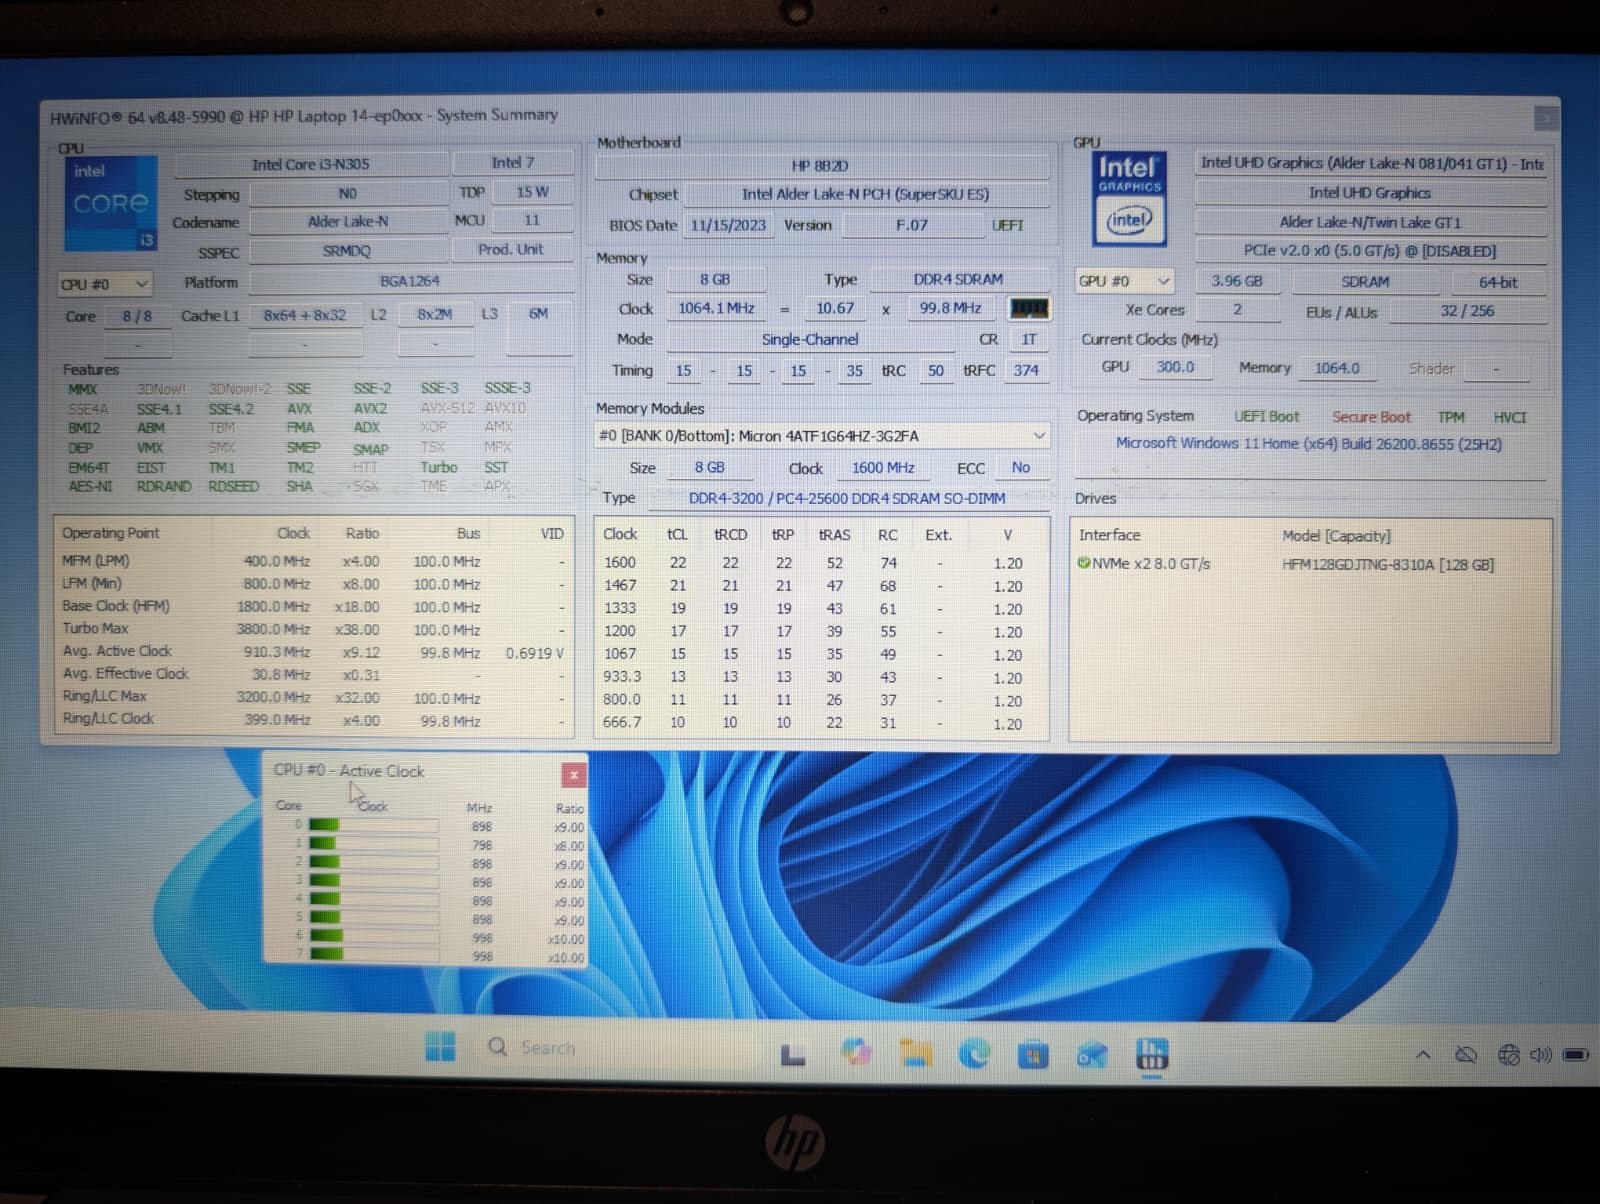
Task: Select the Turbo Max operating point row
Action: click(x=313, y=629)
